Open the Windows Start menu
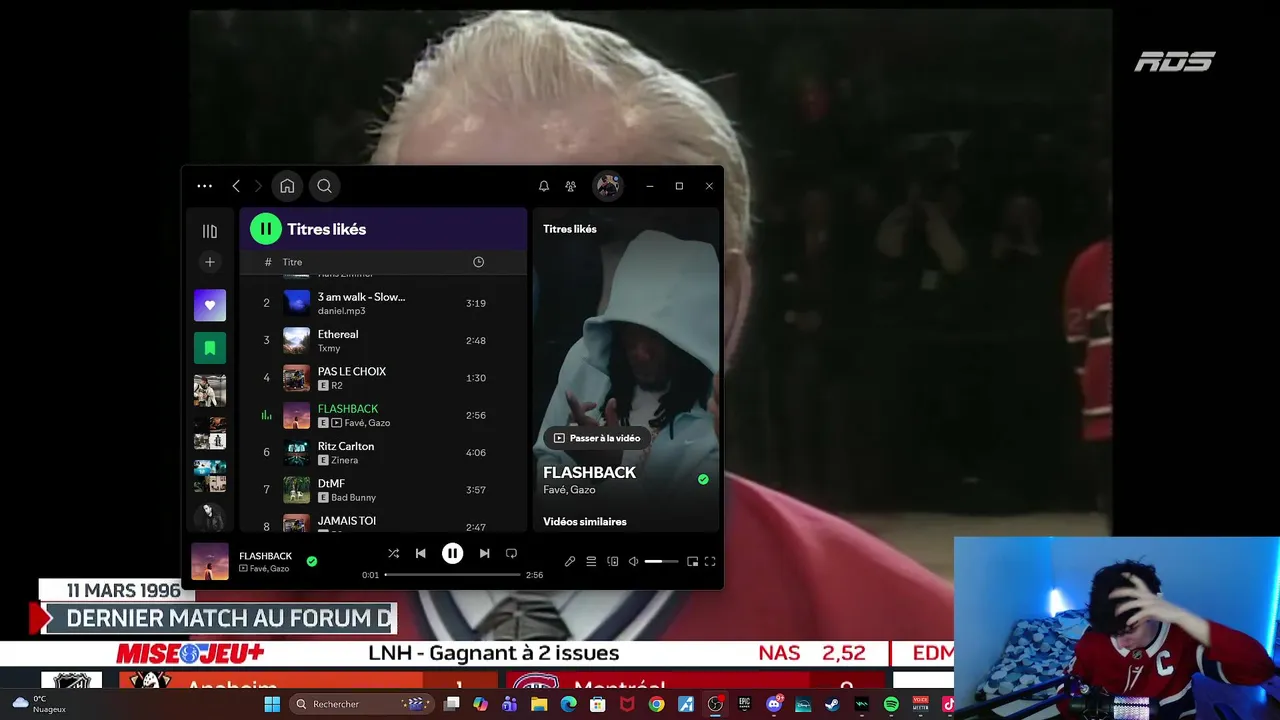 pyautogui.click(x=272, y=704)
